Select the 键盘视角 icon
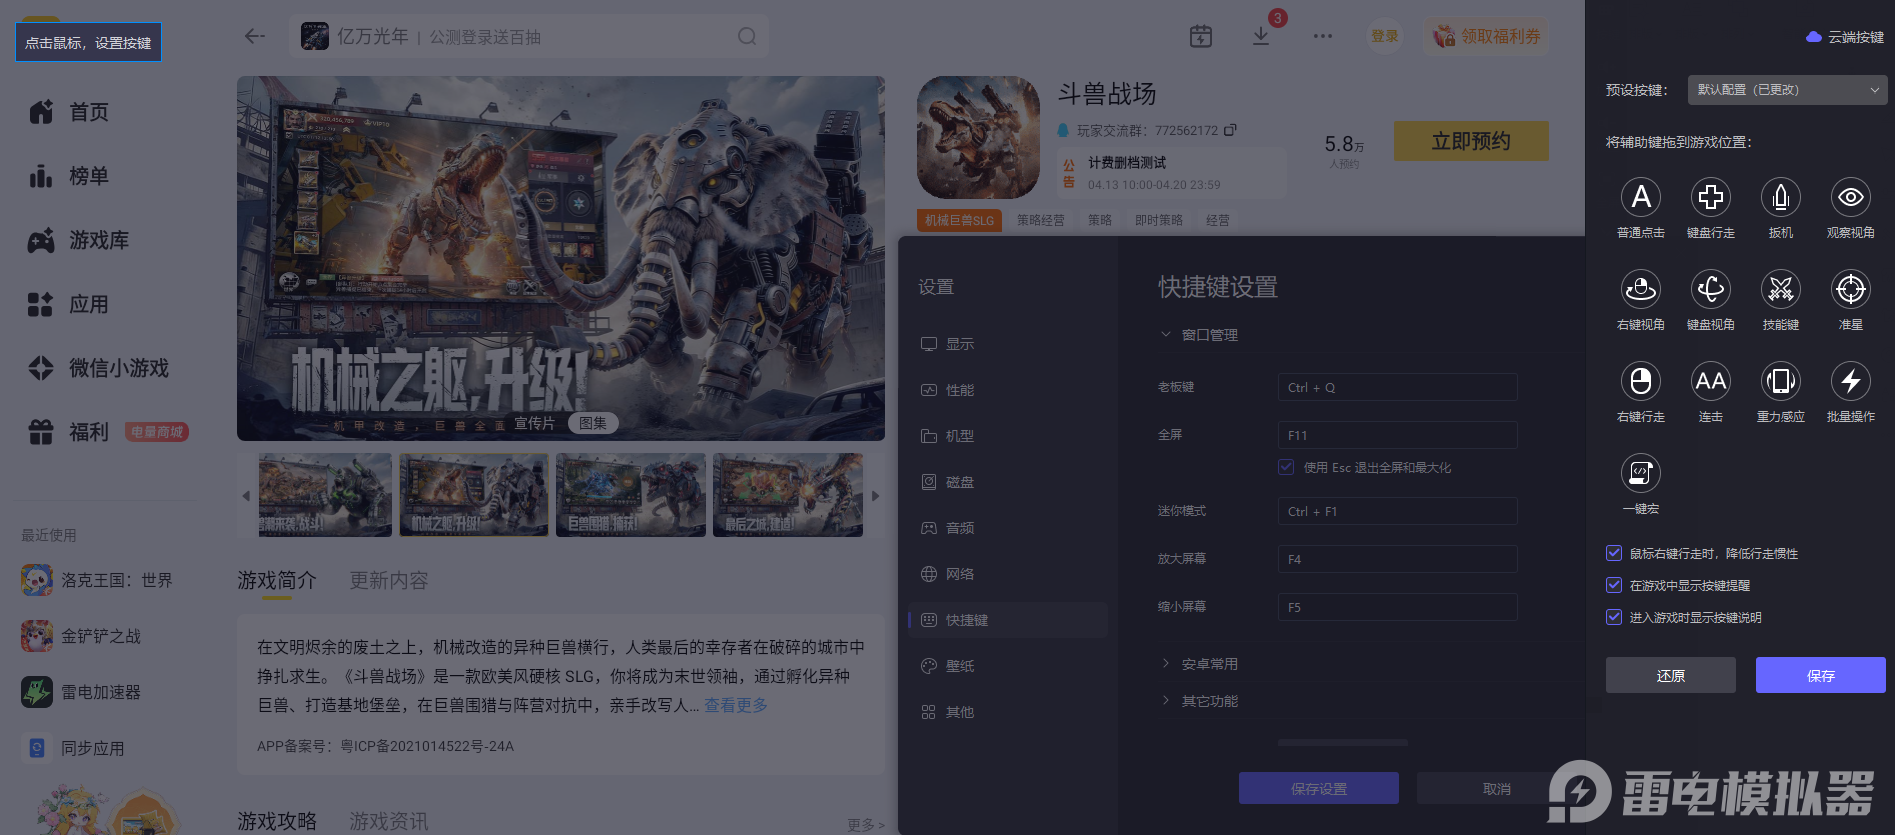This screenshot has width=1895, height=835. click(1711, 289)
